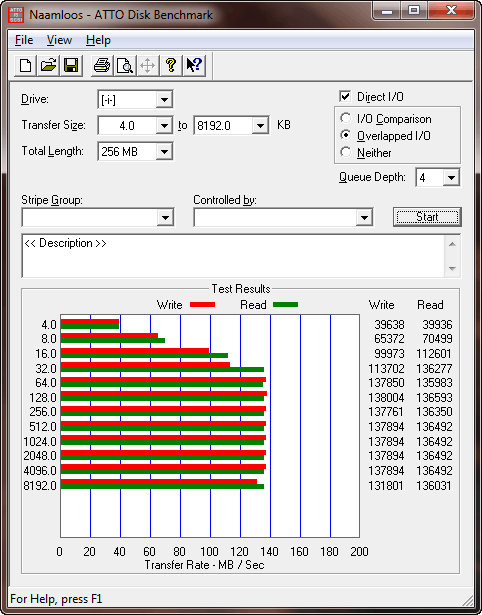Open the View menu
482x615 pixels.
tap(59, 40)
